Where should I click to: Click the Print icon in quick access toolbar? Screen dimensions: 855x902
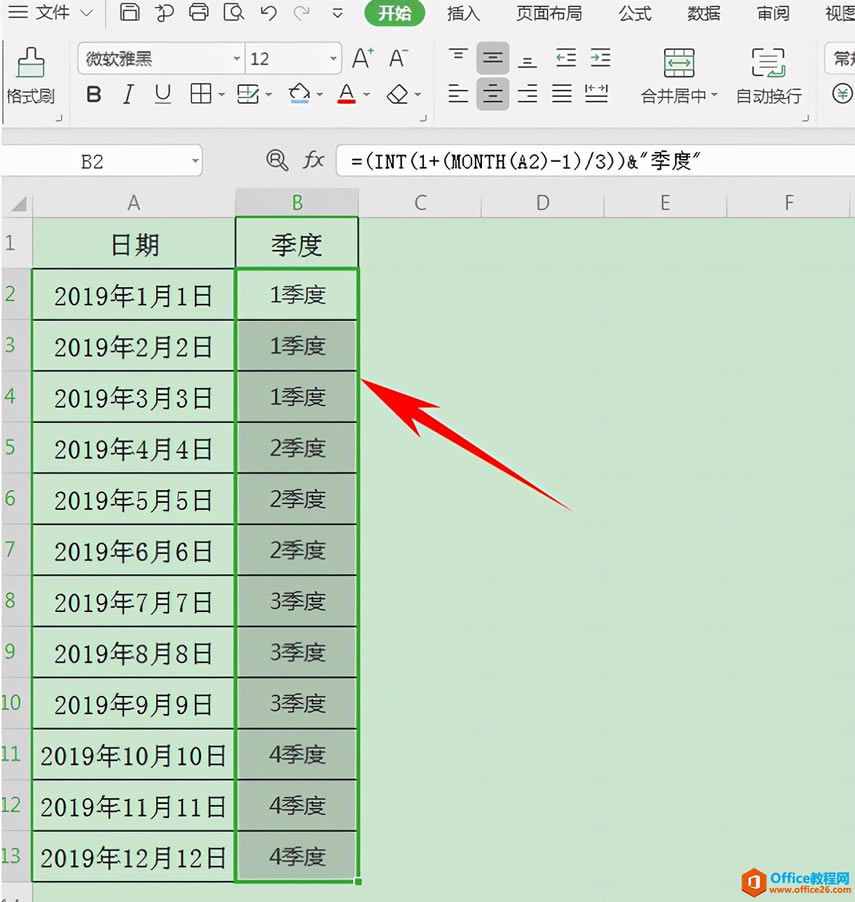click(199, 12)
